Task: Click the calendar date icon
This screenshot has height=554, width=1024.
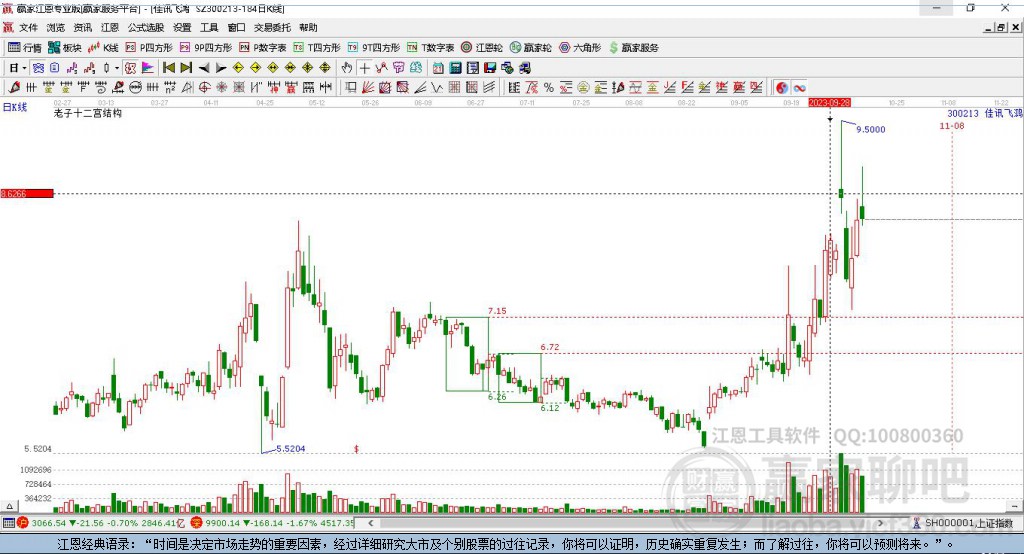Action: [438, 68]
